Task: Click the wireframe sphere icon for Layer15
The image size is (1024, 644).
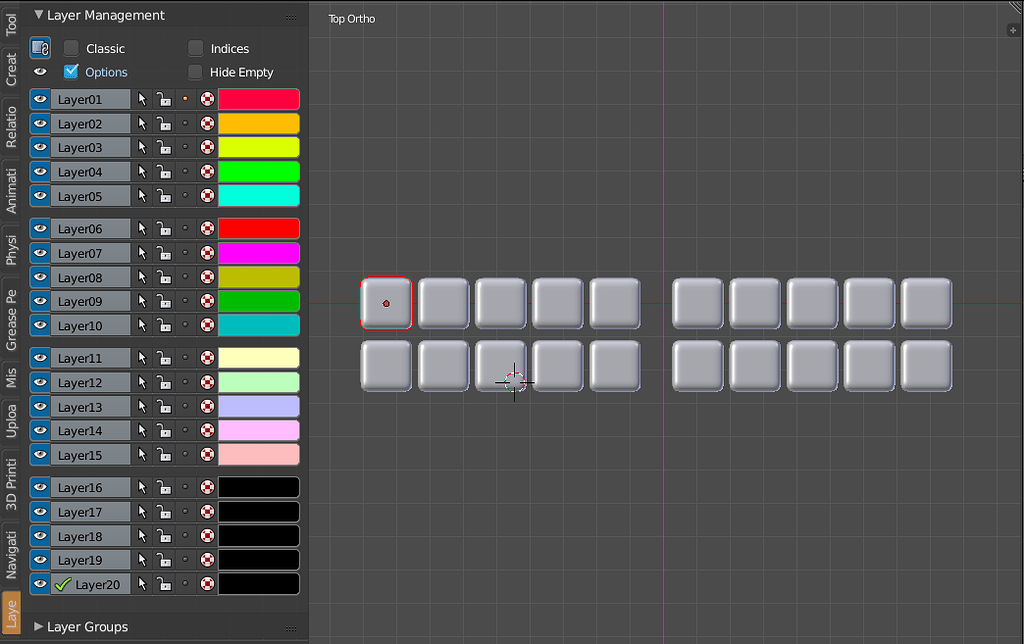Action: click(x=207, y=455)
